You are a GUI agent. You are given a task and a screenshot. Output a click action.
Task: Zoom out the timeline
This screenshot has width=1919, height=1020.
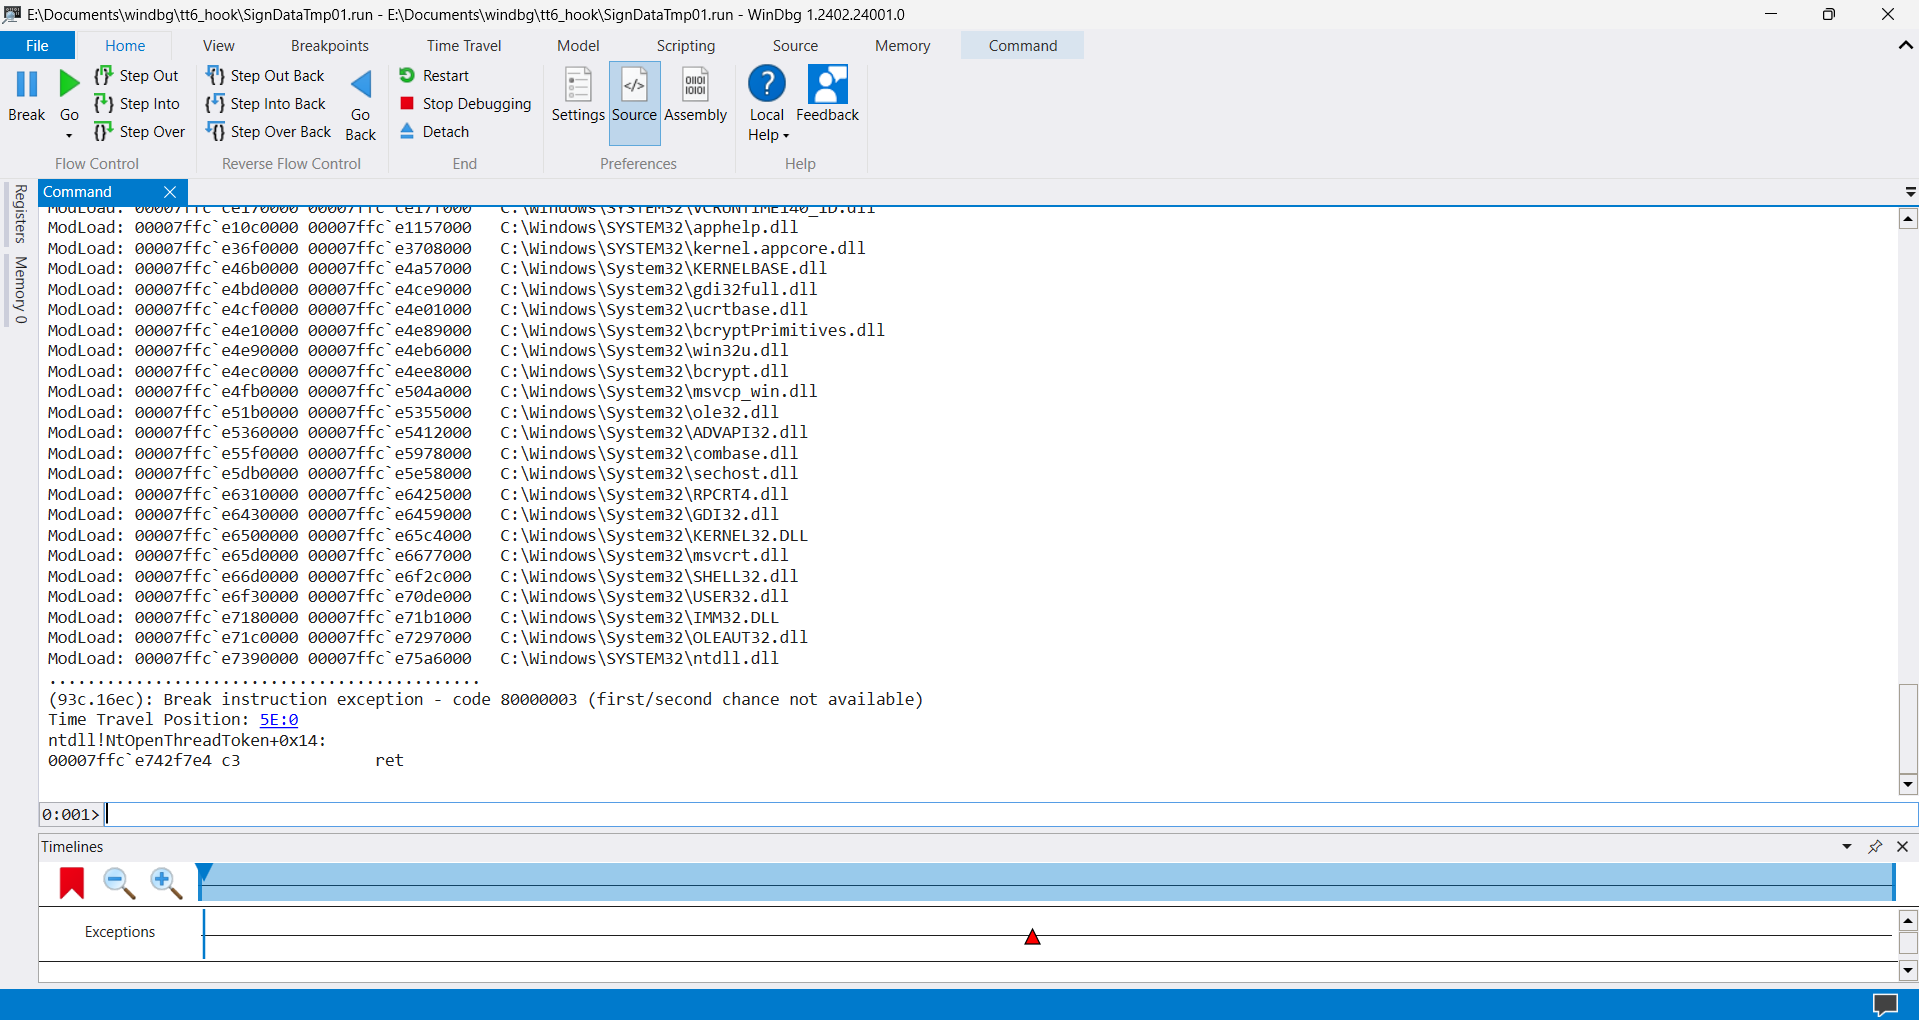click(119, 883)
